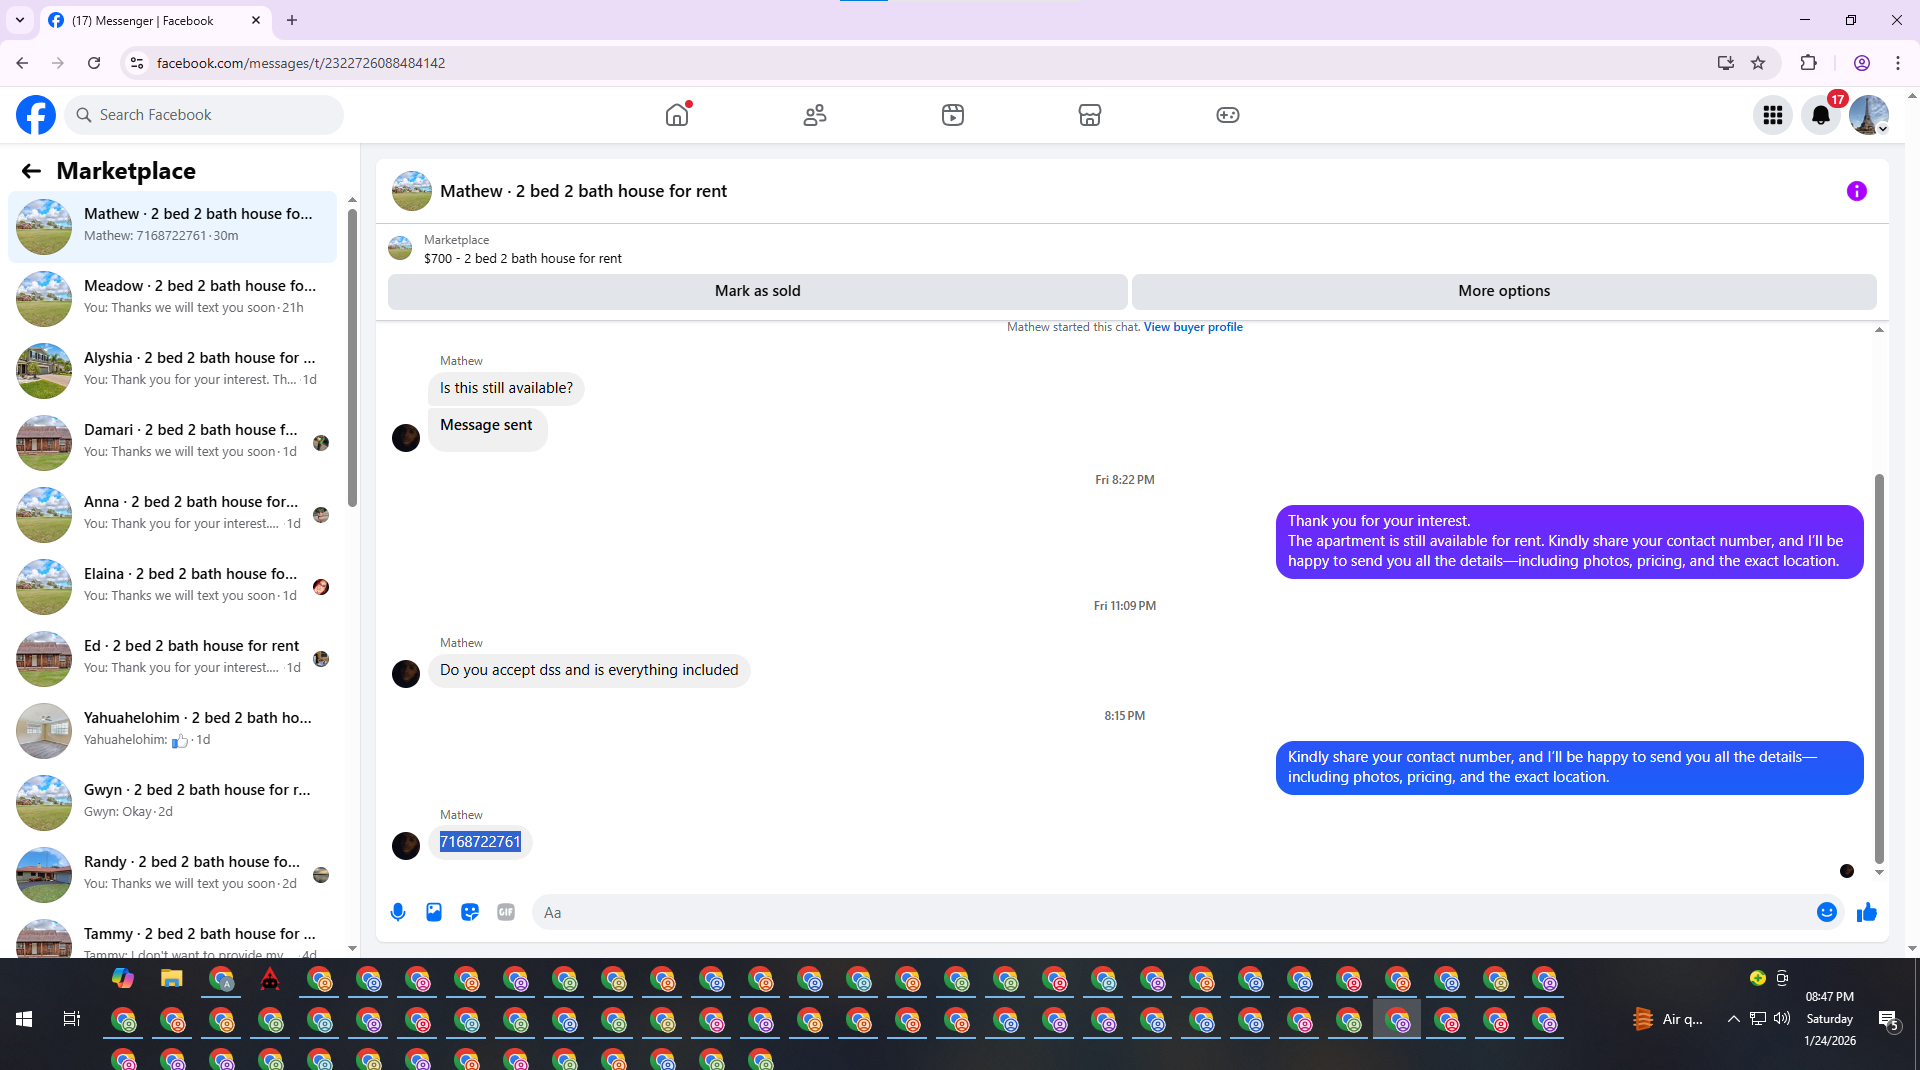Click the 'Do you accept dss' message
Image resolution: width=1920 pixels, height=1070 pixels.
[589, 670]
